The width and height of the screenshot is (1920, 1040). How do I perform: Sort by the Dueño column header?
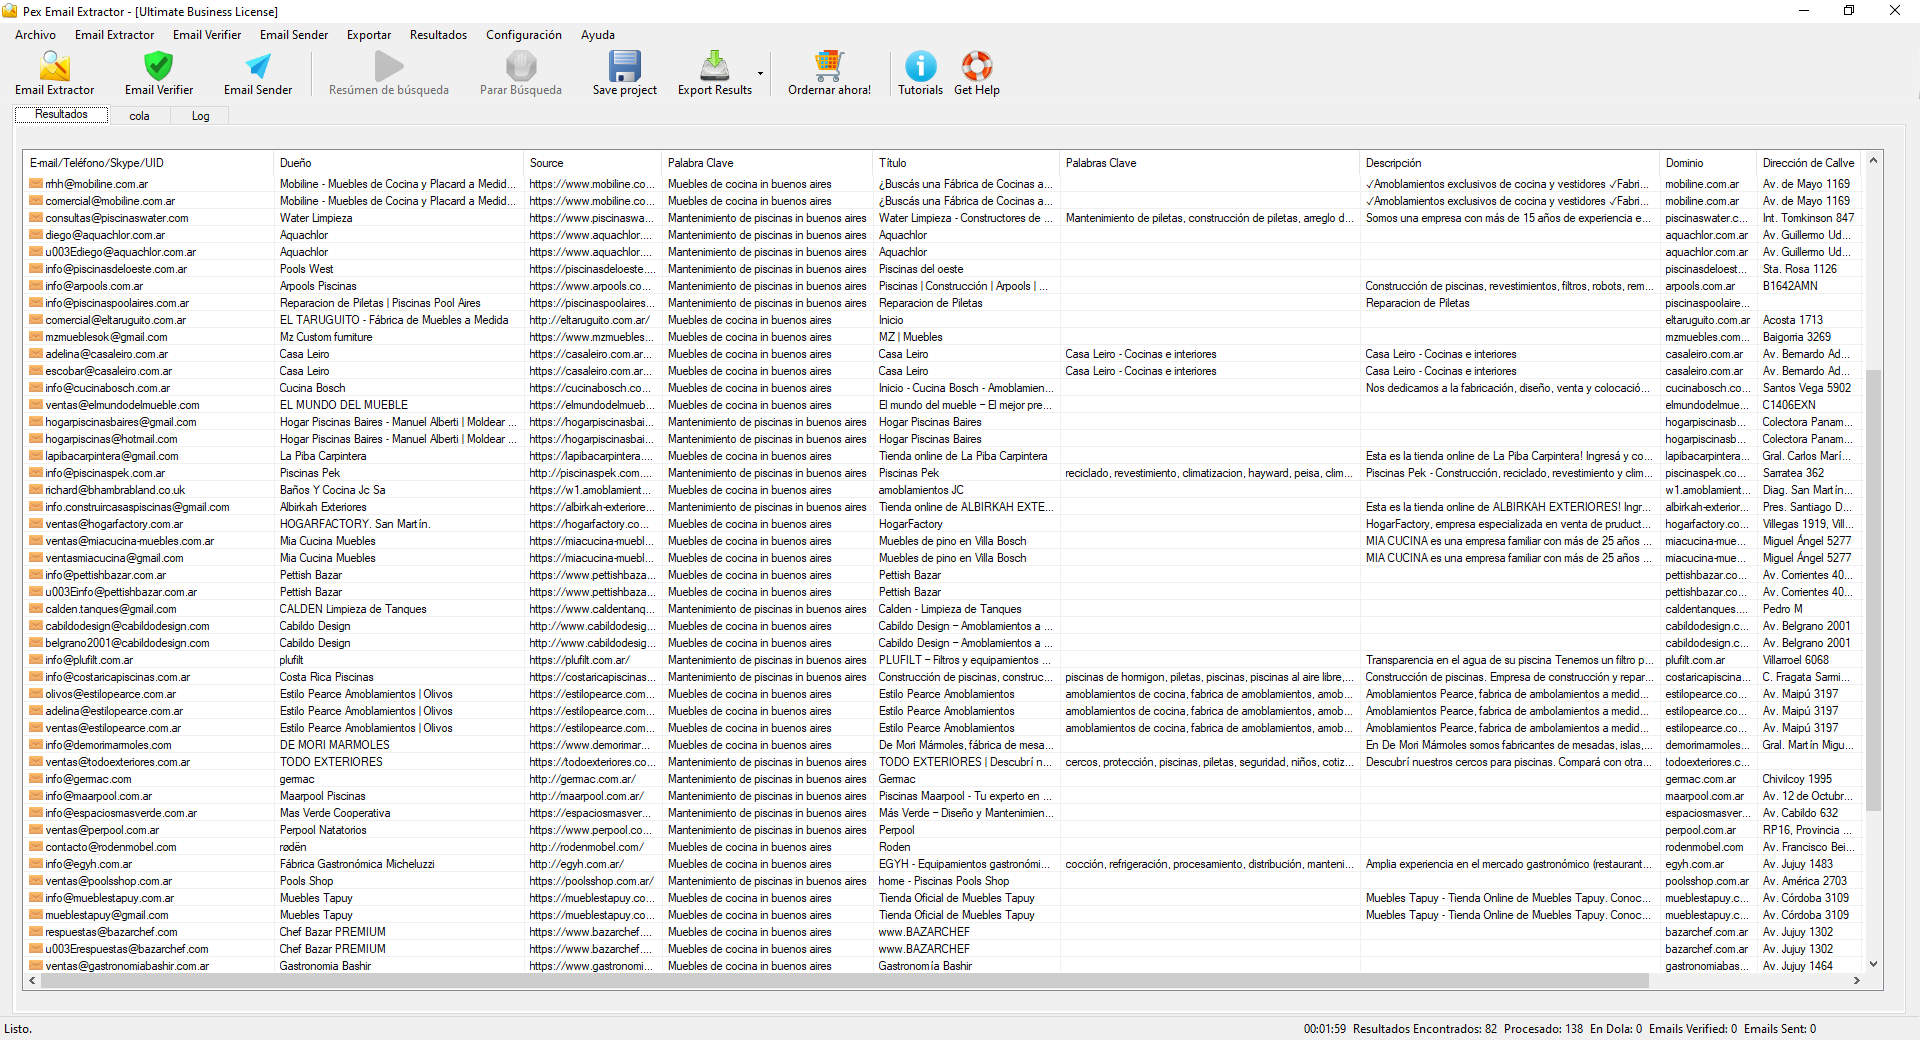[296, 163]
